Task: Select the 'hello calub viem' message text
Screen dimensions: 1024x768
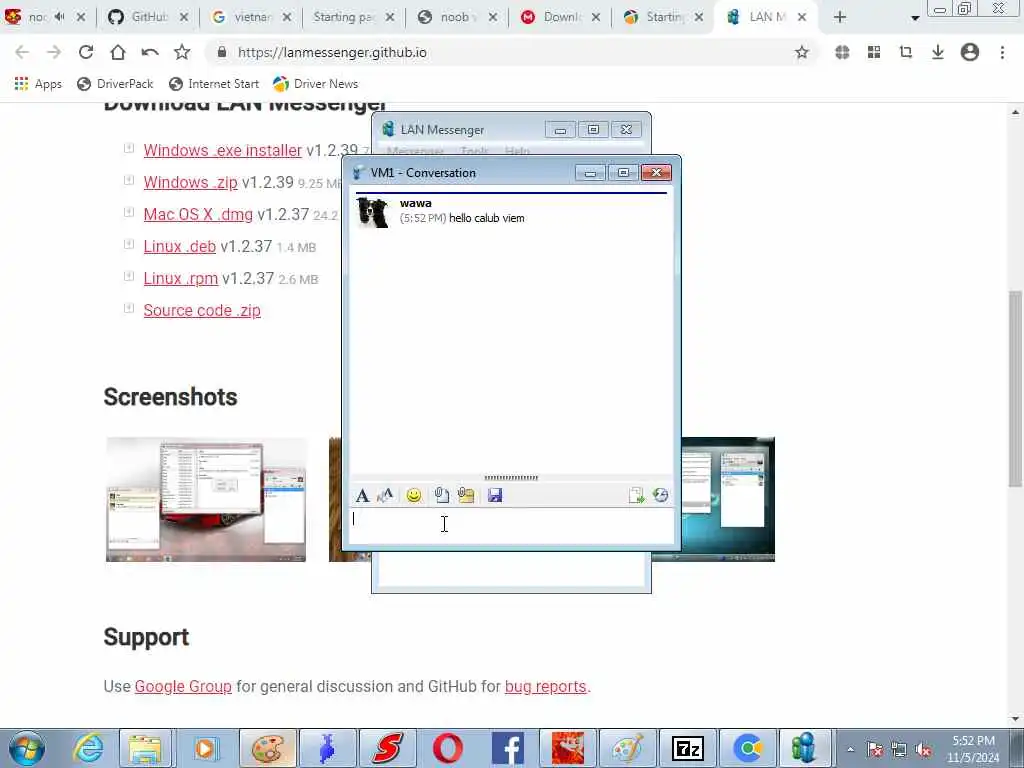Action: coord(487,218)
